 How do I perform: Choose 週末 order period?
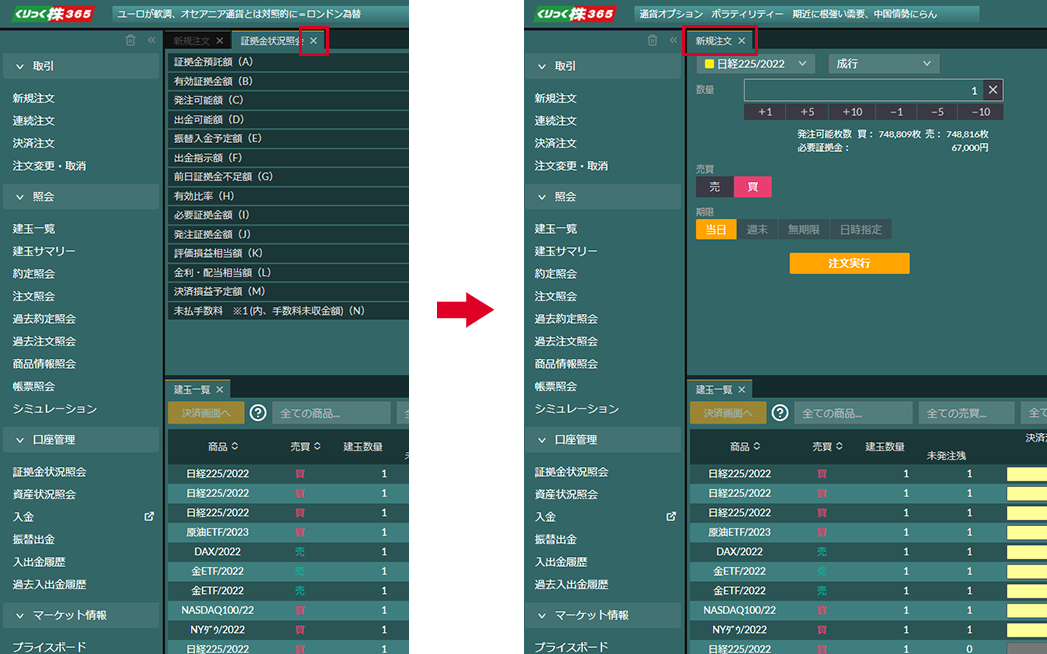coord(757,230)
